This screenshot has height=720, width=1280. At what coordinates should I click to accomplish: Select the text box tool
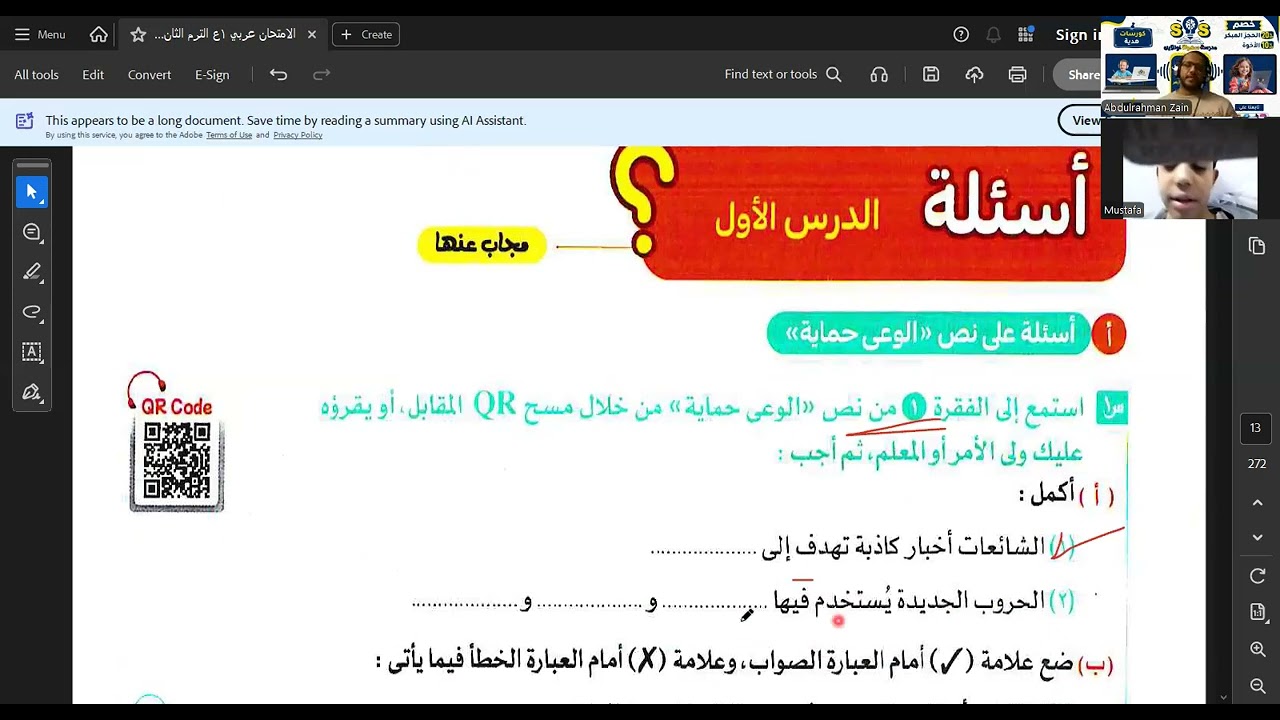pos(32,352)
